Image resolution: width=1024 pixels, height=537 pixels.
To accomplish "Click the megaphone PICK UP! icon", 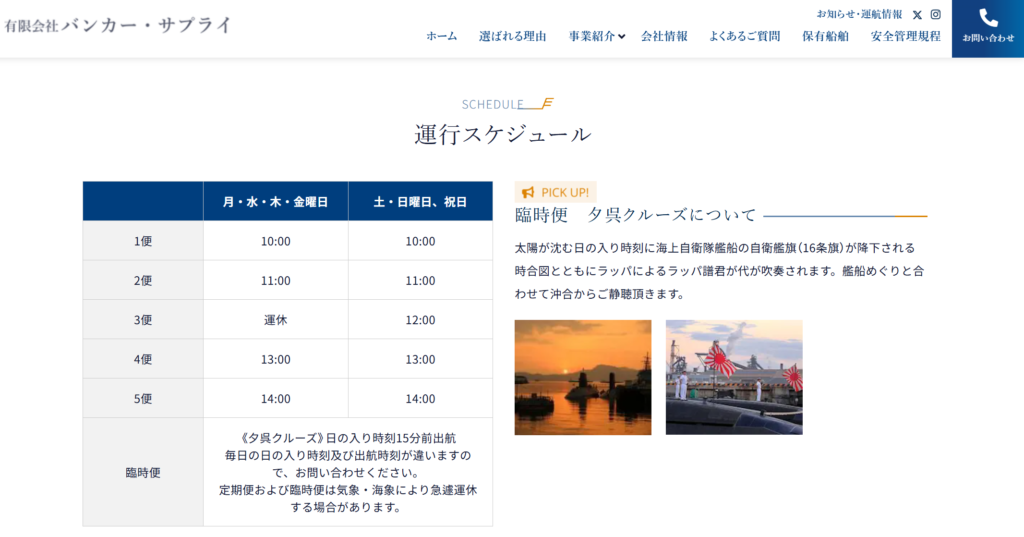I will (528, 192).
